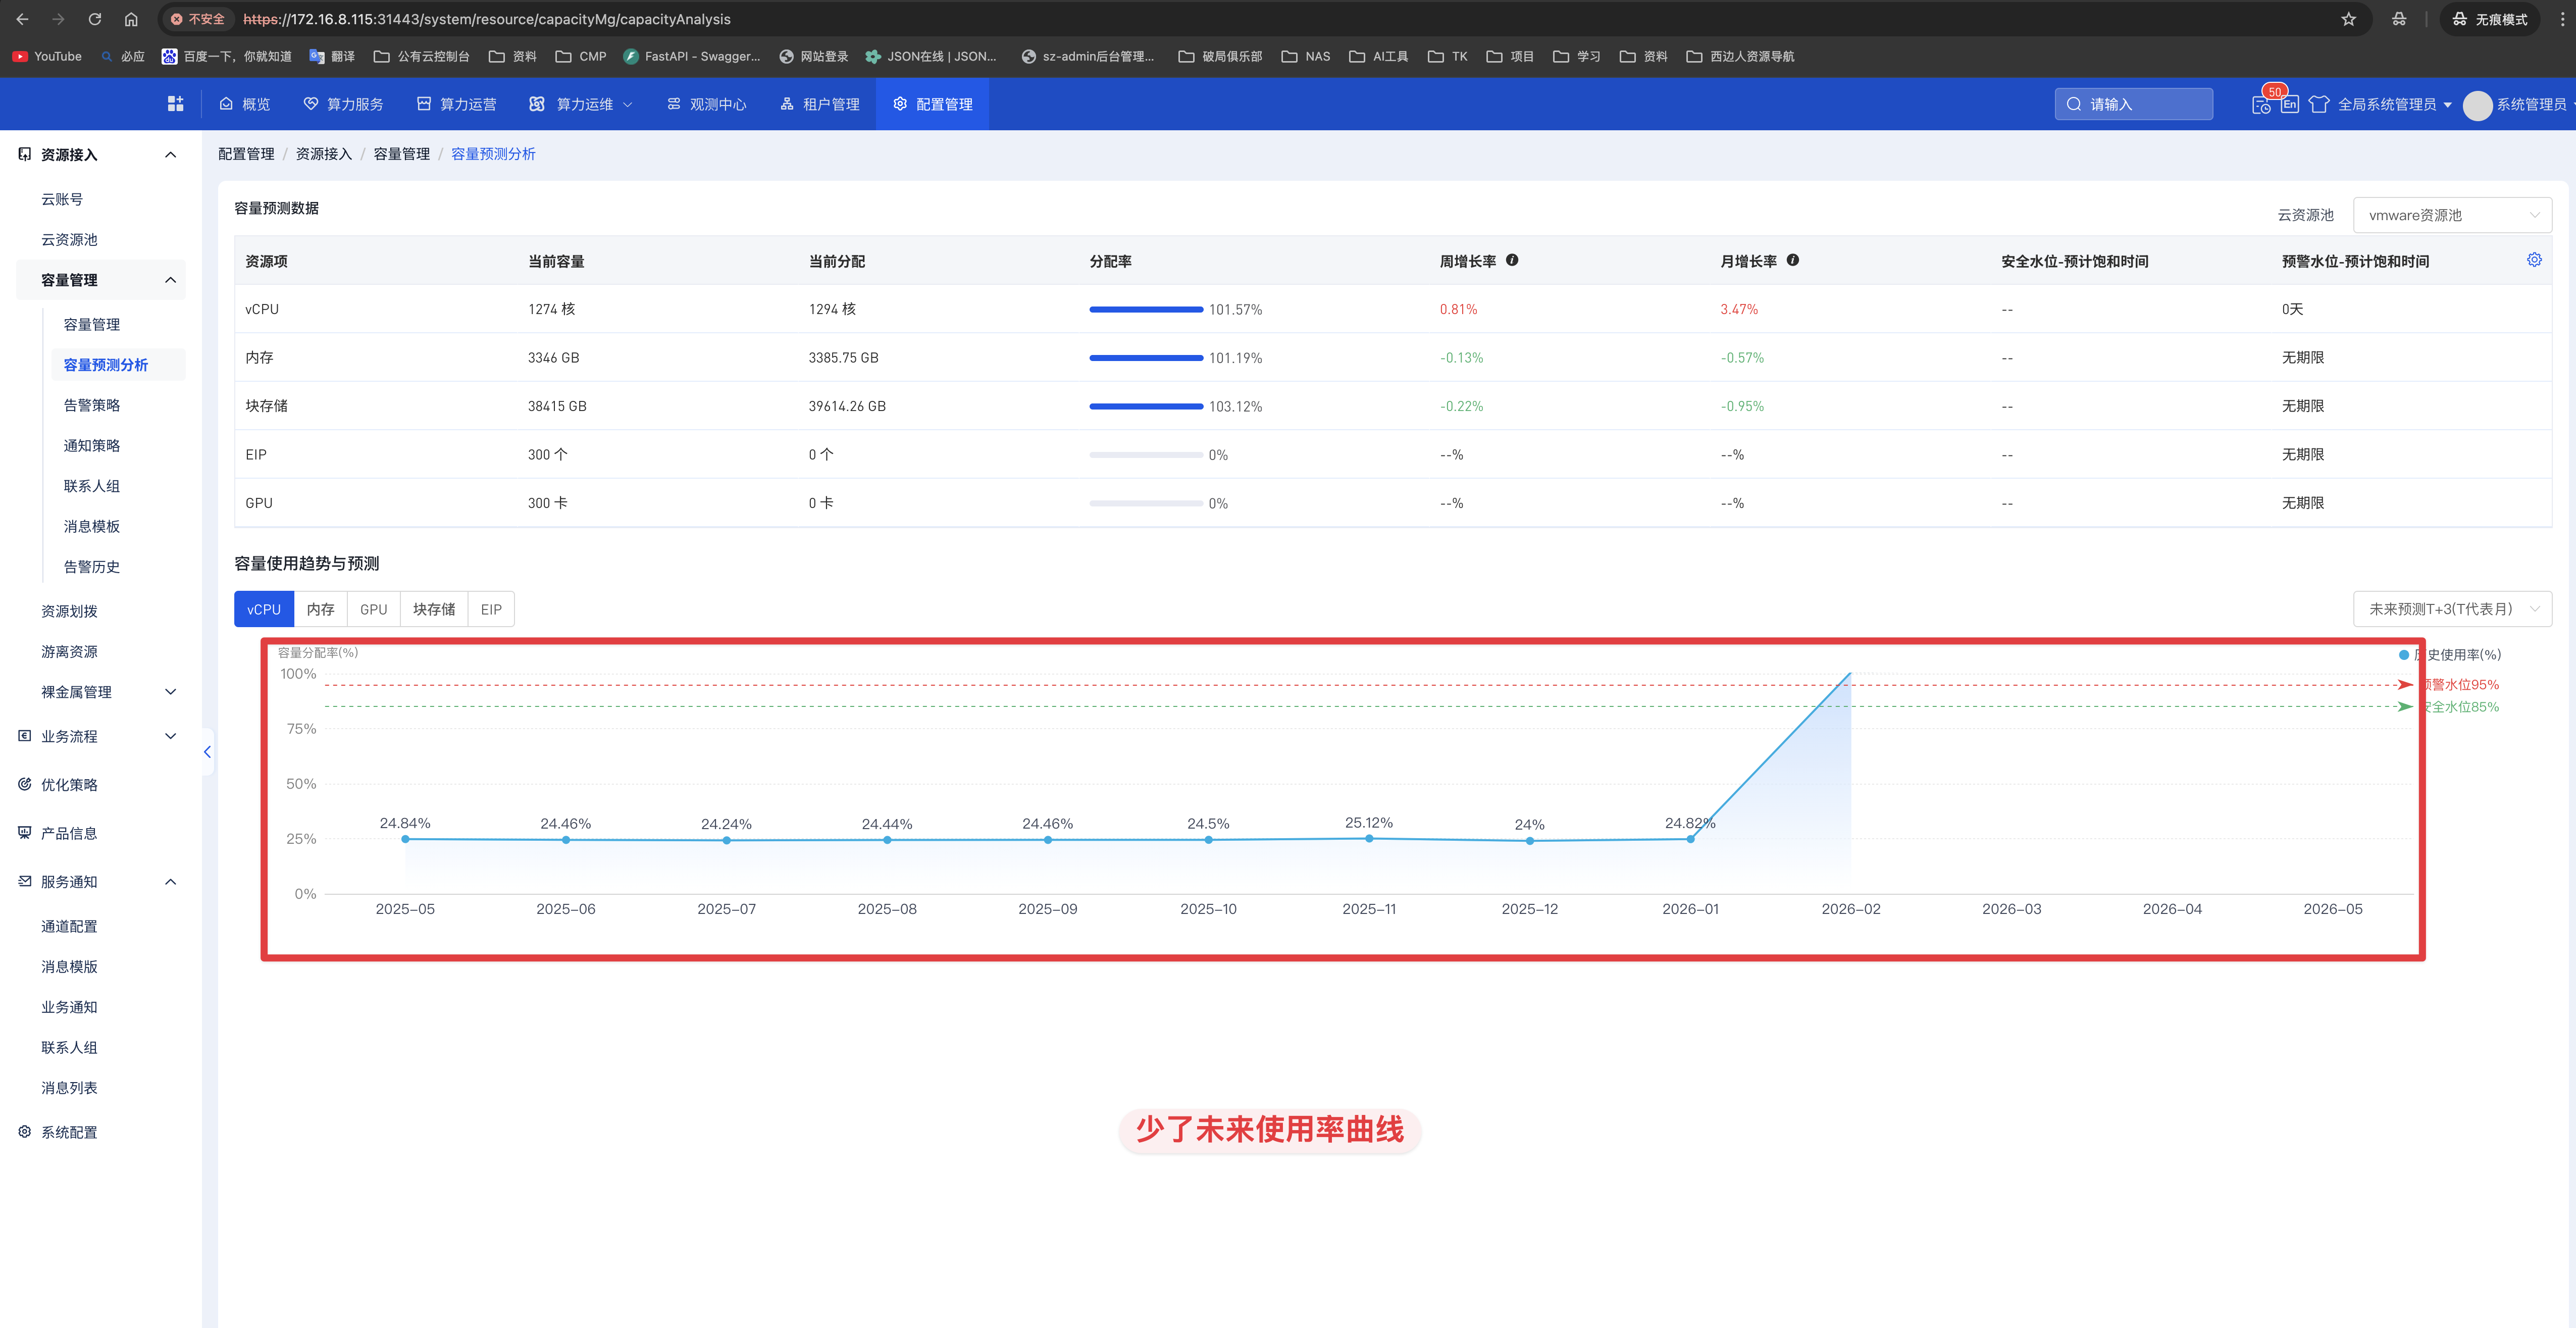Open 告警策略 in the sidebar
Image resolution: width=2576 pixels, height=1328 pixels.
tap(92, 405)
